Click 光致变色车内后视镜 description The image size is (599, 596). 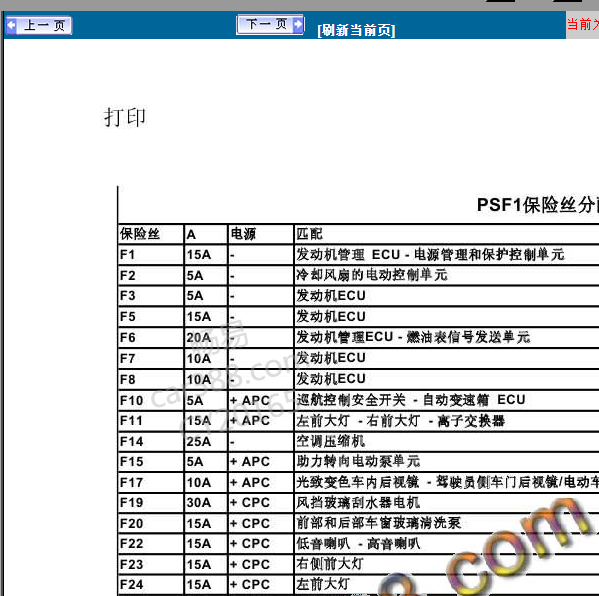(358, 482)
